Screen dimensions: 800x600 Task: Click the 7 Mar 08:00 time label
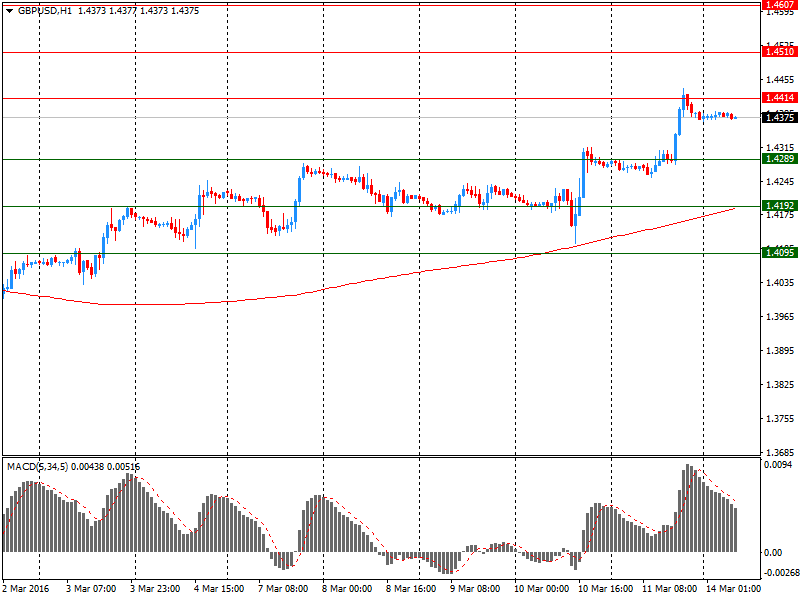click(283, 589)
